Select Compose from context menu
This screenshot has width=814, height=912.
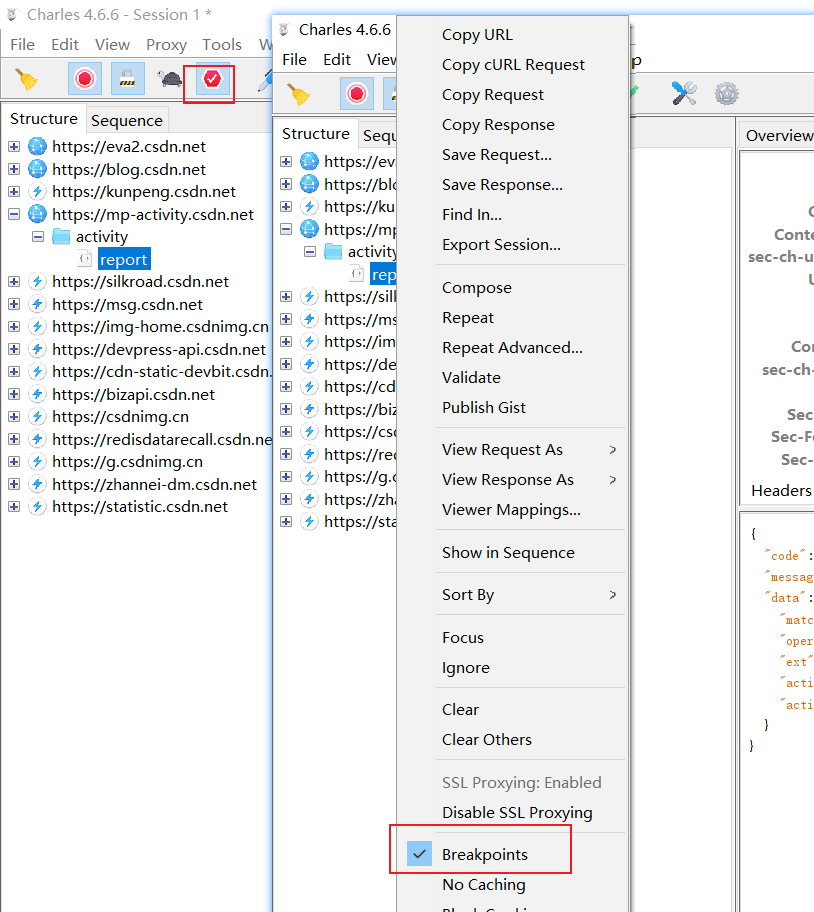(x=477, y=288)
